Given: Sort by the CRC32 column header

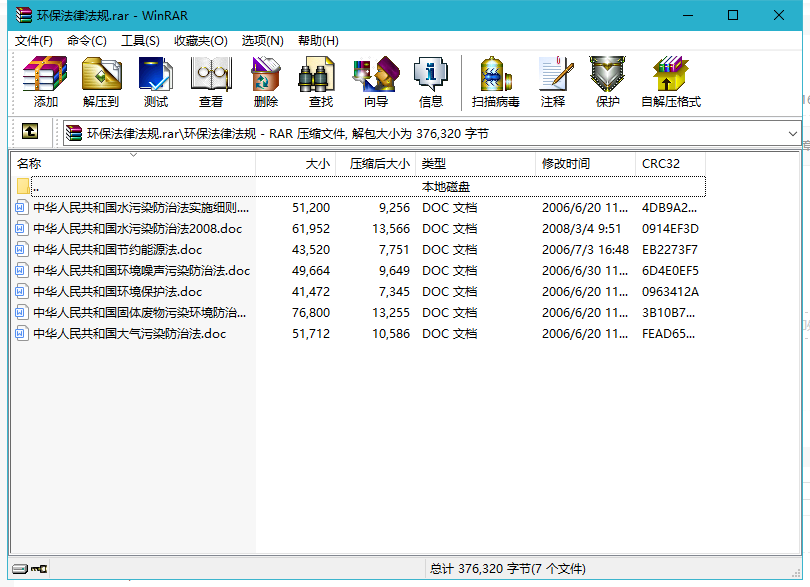Looking at the screenshot, I should (x=671, y=164).
